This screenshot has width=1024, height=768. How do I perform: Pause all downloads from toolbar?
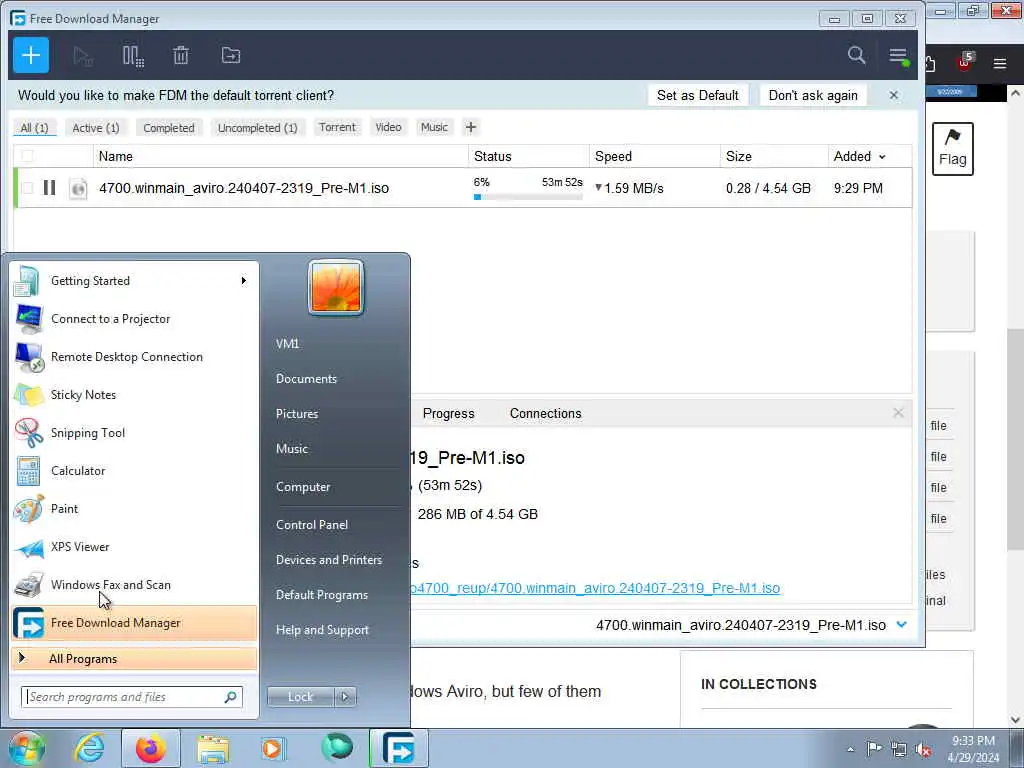(133, 56)
